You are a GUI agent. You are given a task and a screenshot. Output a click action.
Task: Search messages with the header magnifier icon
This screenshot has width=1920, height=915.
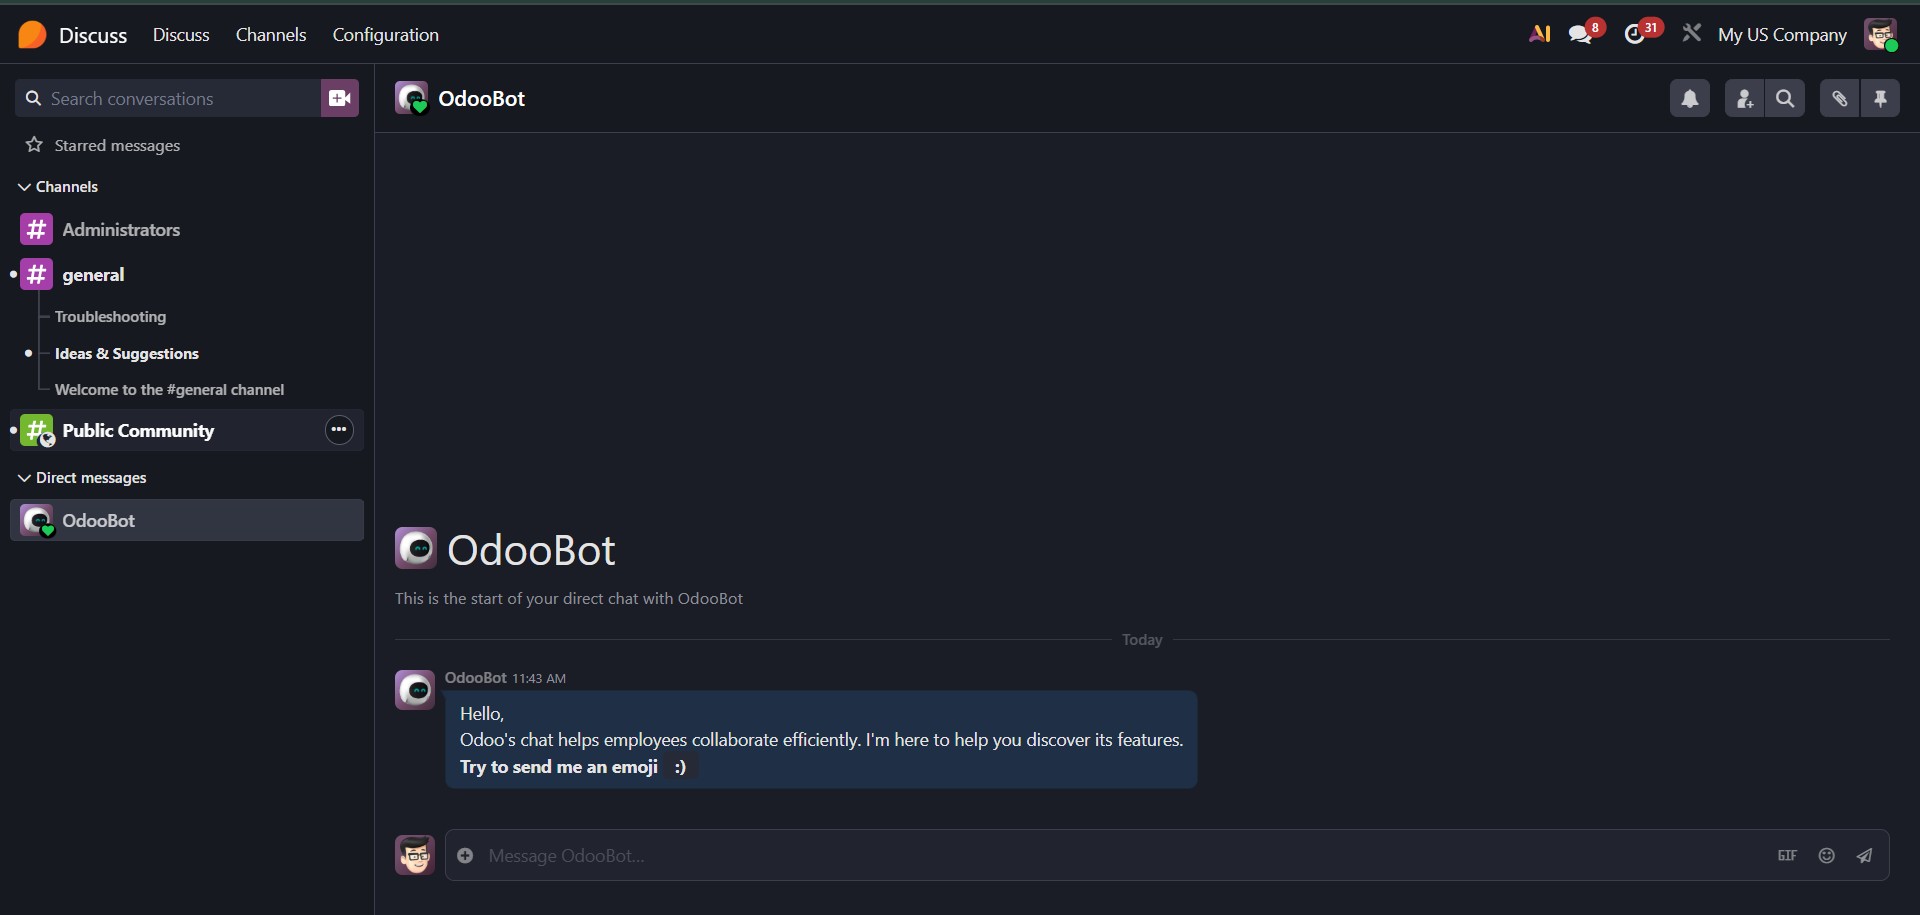pos(1785,98)
